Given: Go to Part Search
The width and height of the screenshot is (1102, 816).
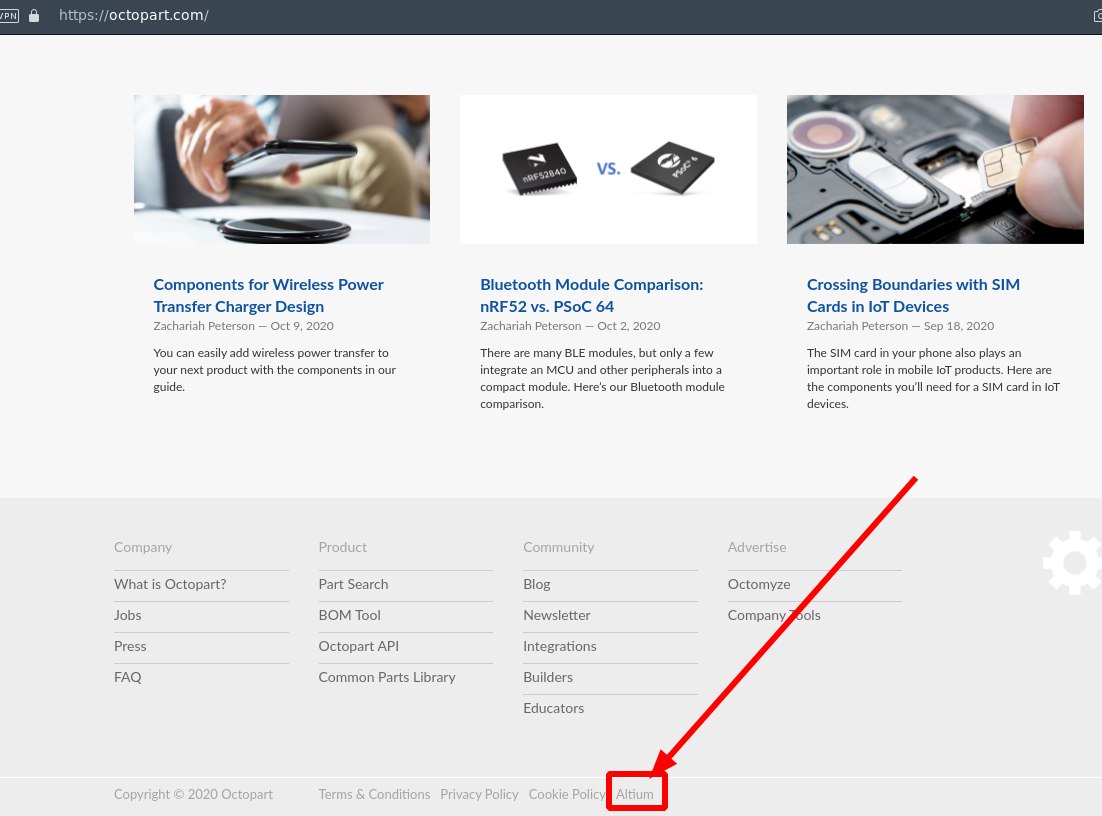Looking at the screenshot, I should tap(353, 584).
